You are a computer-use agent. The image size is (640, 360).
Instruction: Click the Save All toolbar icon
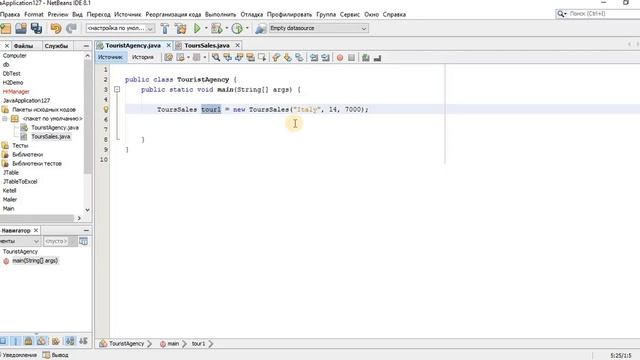36,28
